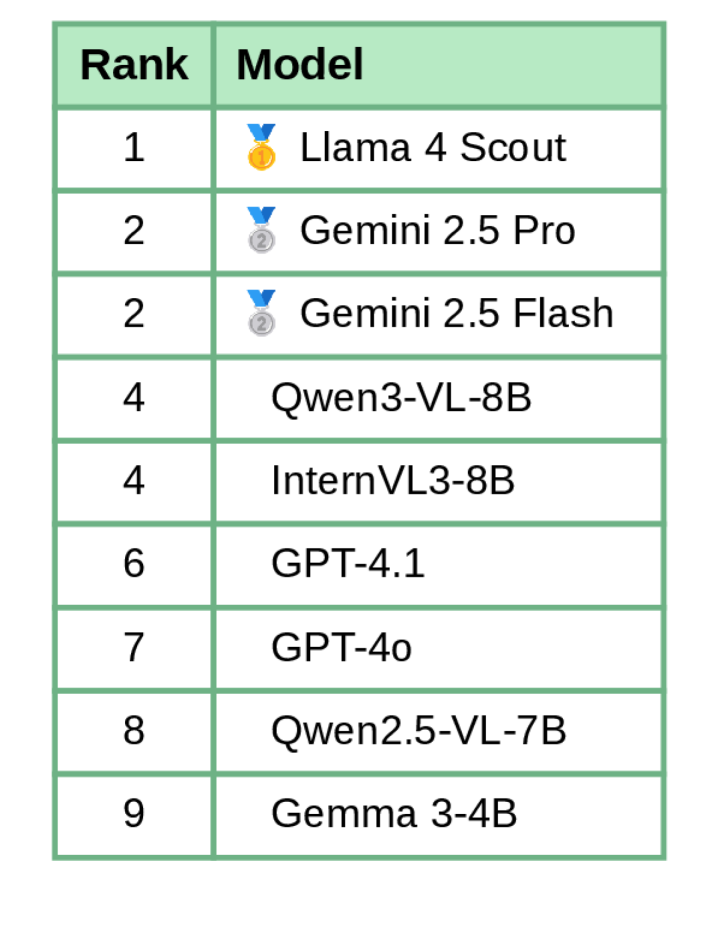Click rank number 7 in the table

[134, 648]
